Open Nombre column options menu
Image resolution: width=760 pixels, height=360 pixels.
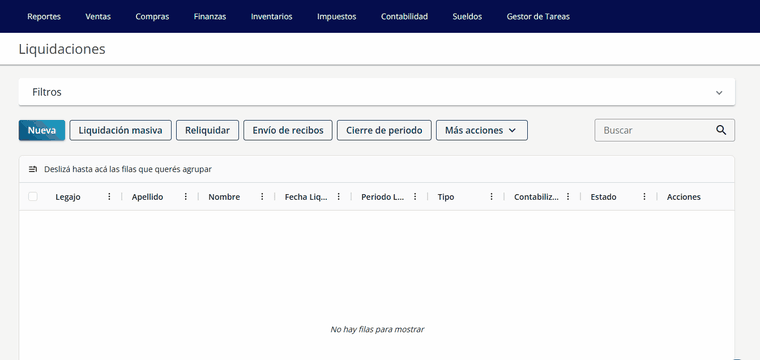click(262, 197)
